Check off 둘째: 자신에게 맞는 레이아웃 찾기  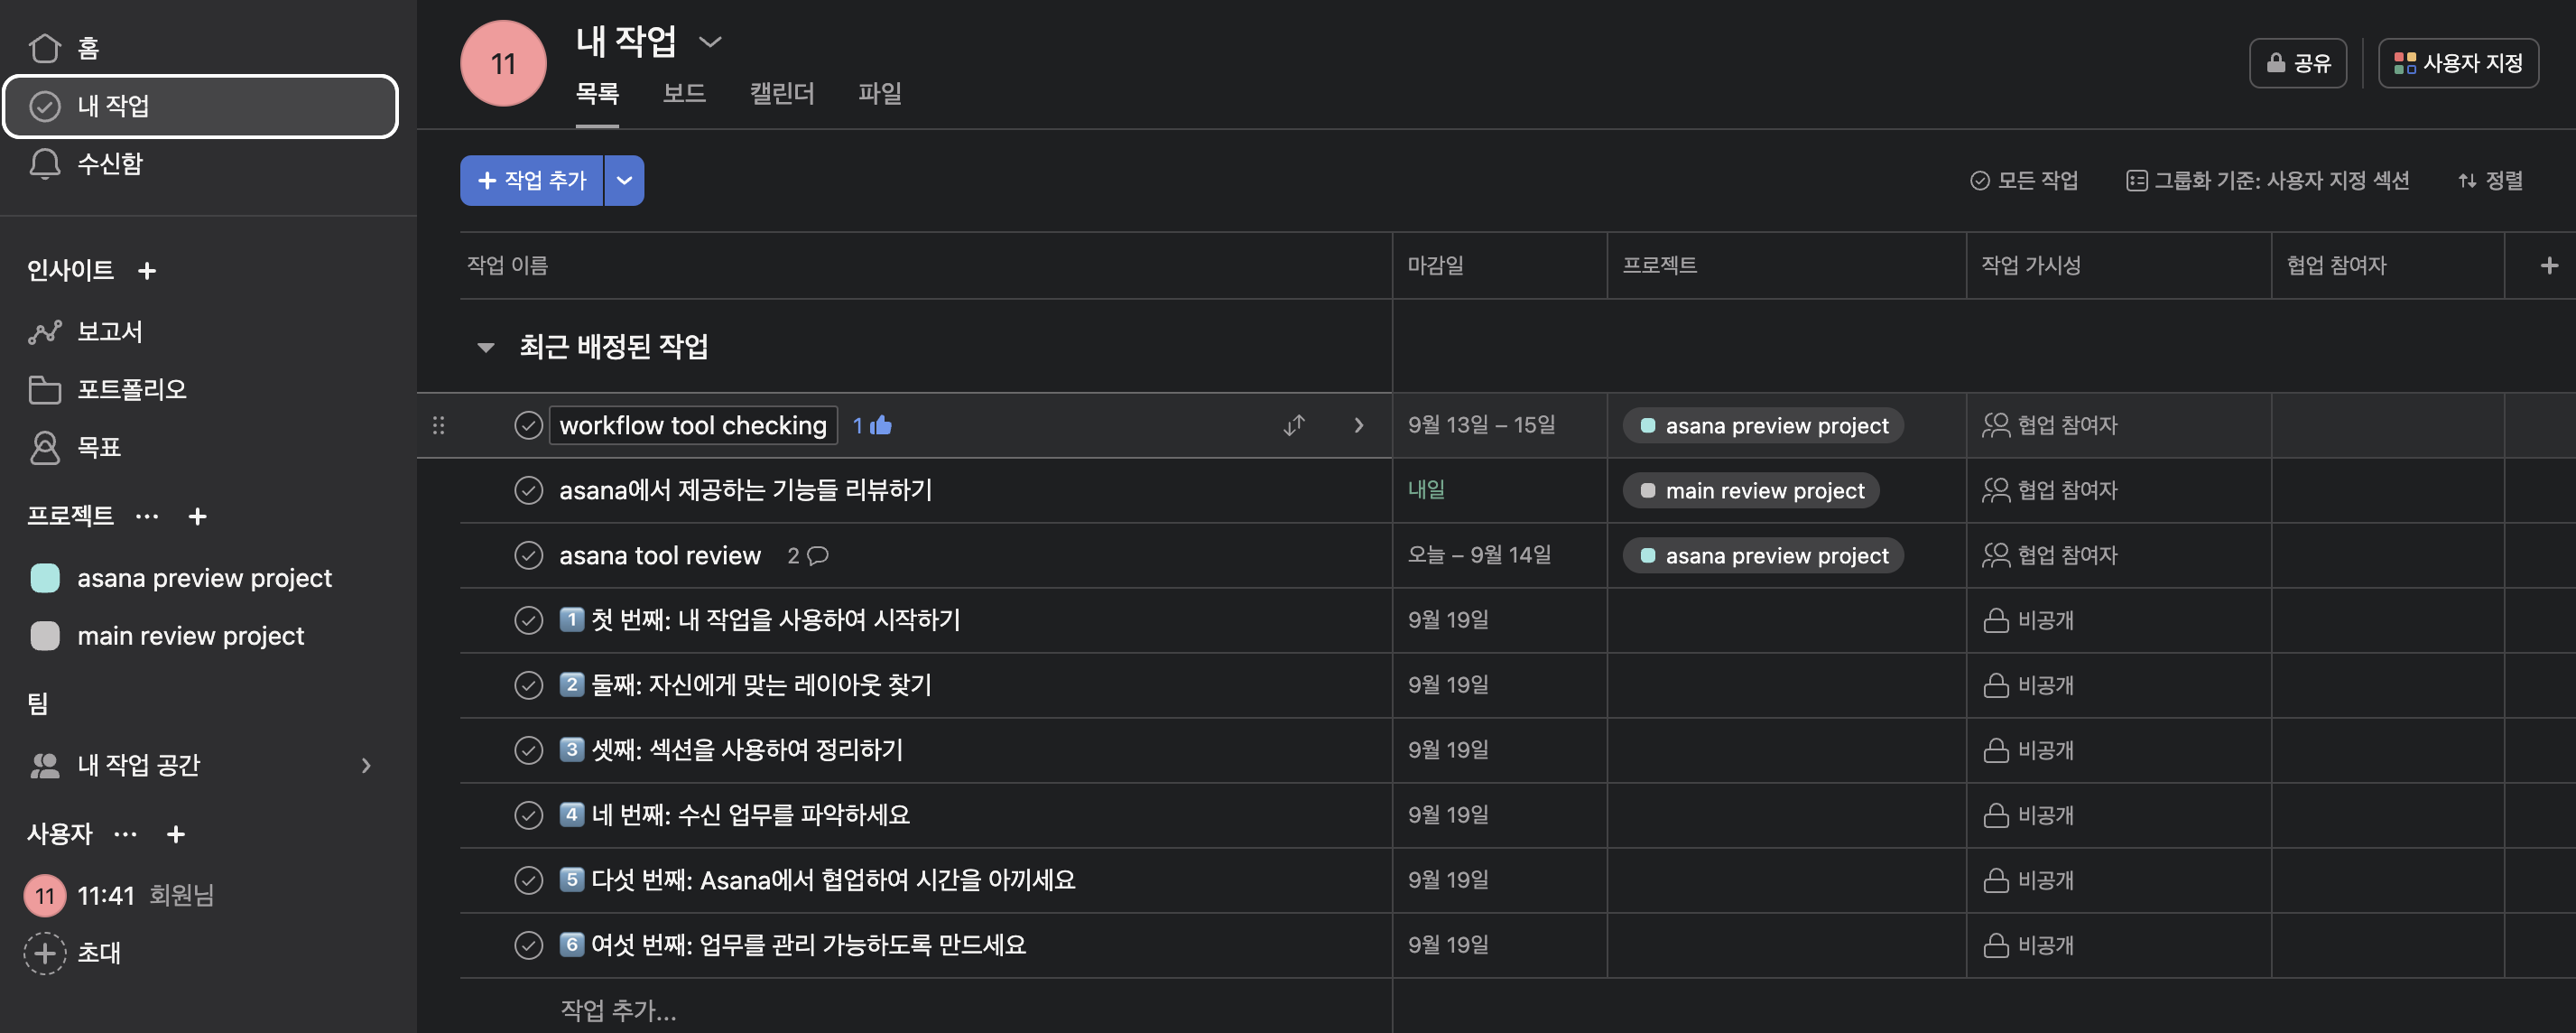pyautogui.click(x=528, y=685)
